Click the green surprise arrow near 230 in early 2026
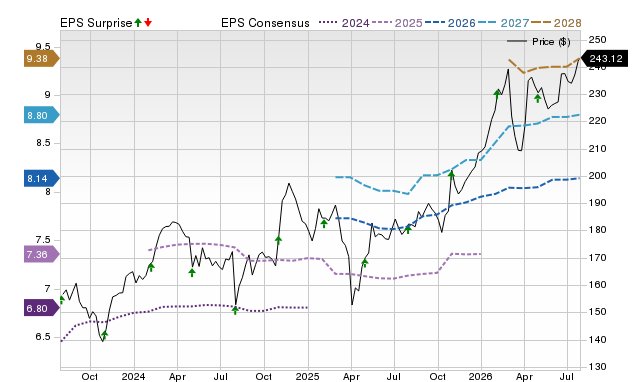 point(497,94)
